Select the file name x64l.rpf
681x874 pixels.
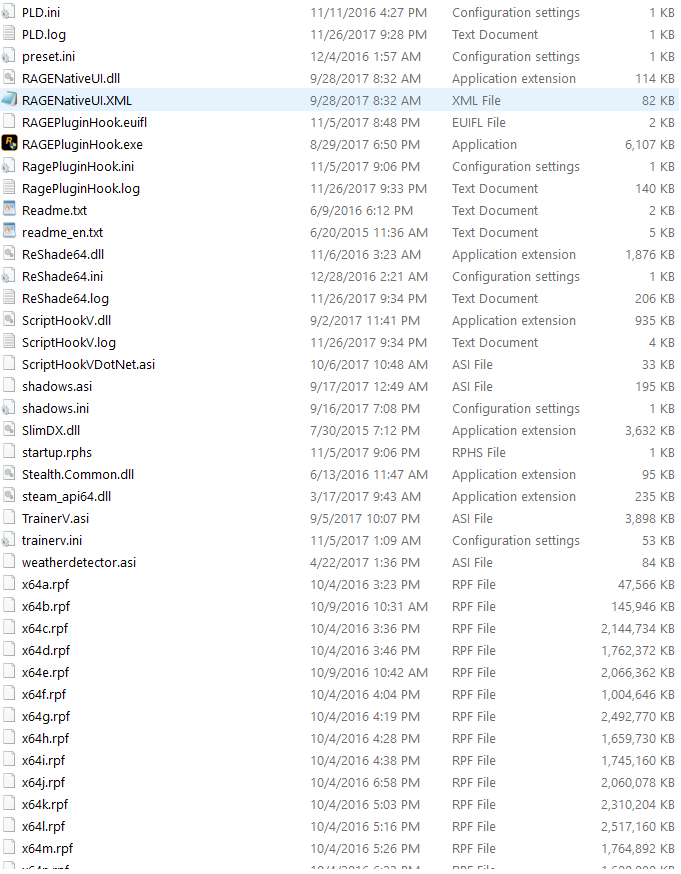[x=43, y=827]
